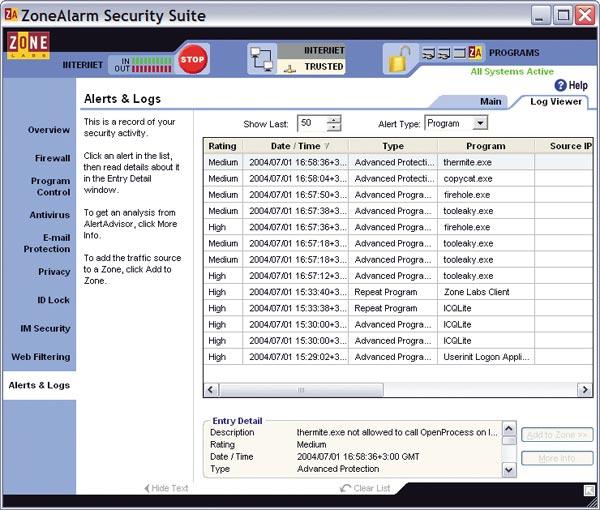Screen dimensions: 600x510
Task: Click the red STOP button
Action: coord(192,59)
